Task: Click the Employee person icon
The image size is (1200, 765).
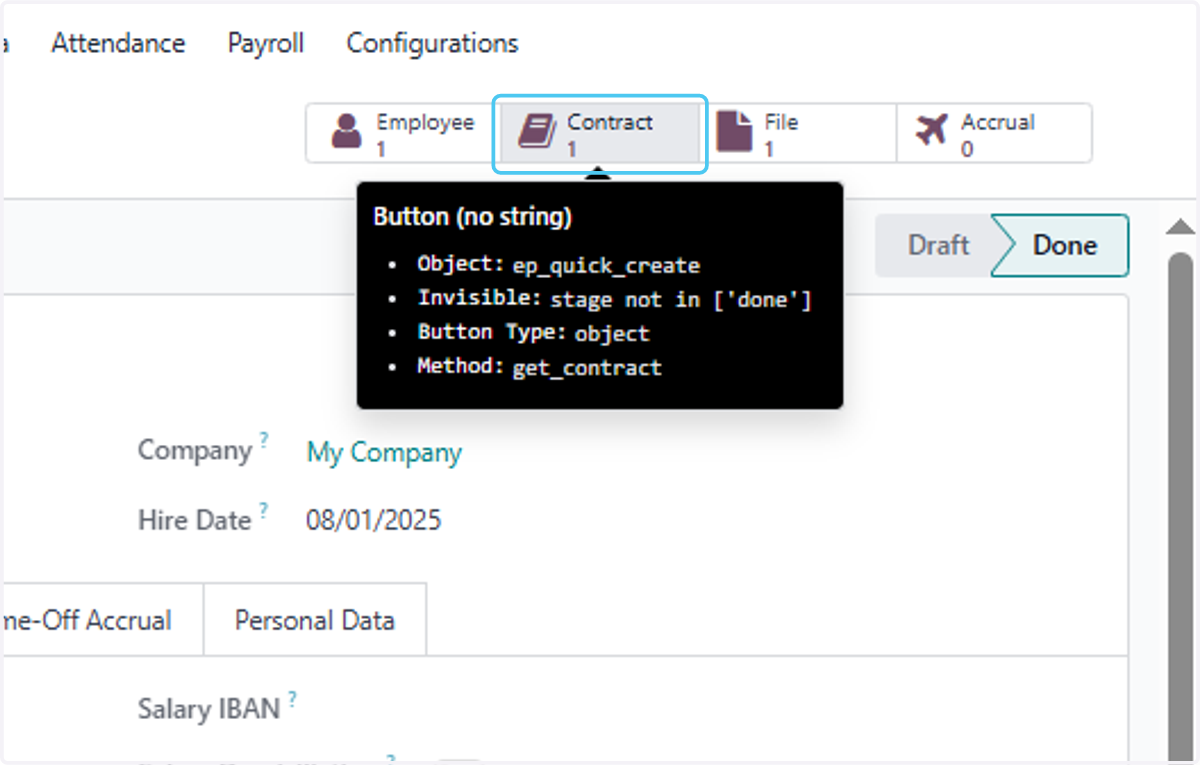Action: (347, 132)
